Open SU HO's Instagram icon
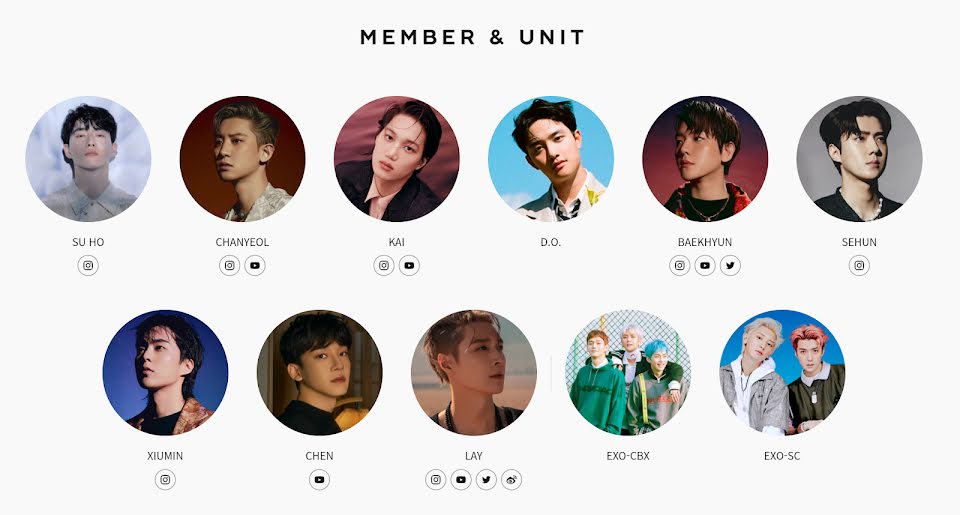This screenshot has width=960, height=515. coord(88,266)
